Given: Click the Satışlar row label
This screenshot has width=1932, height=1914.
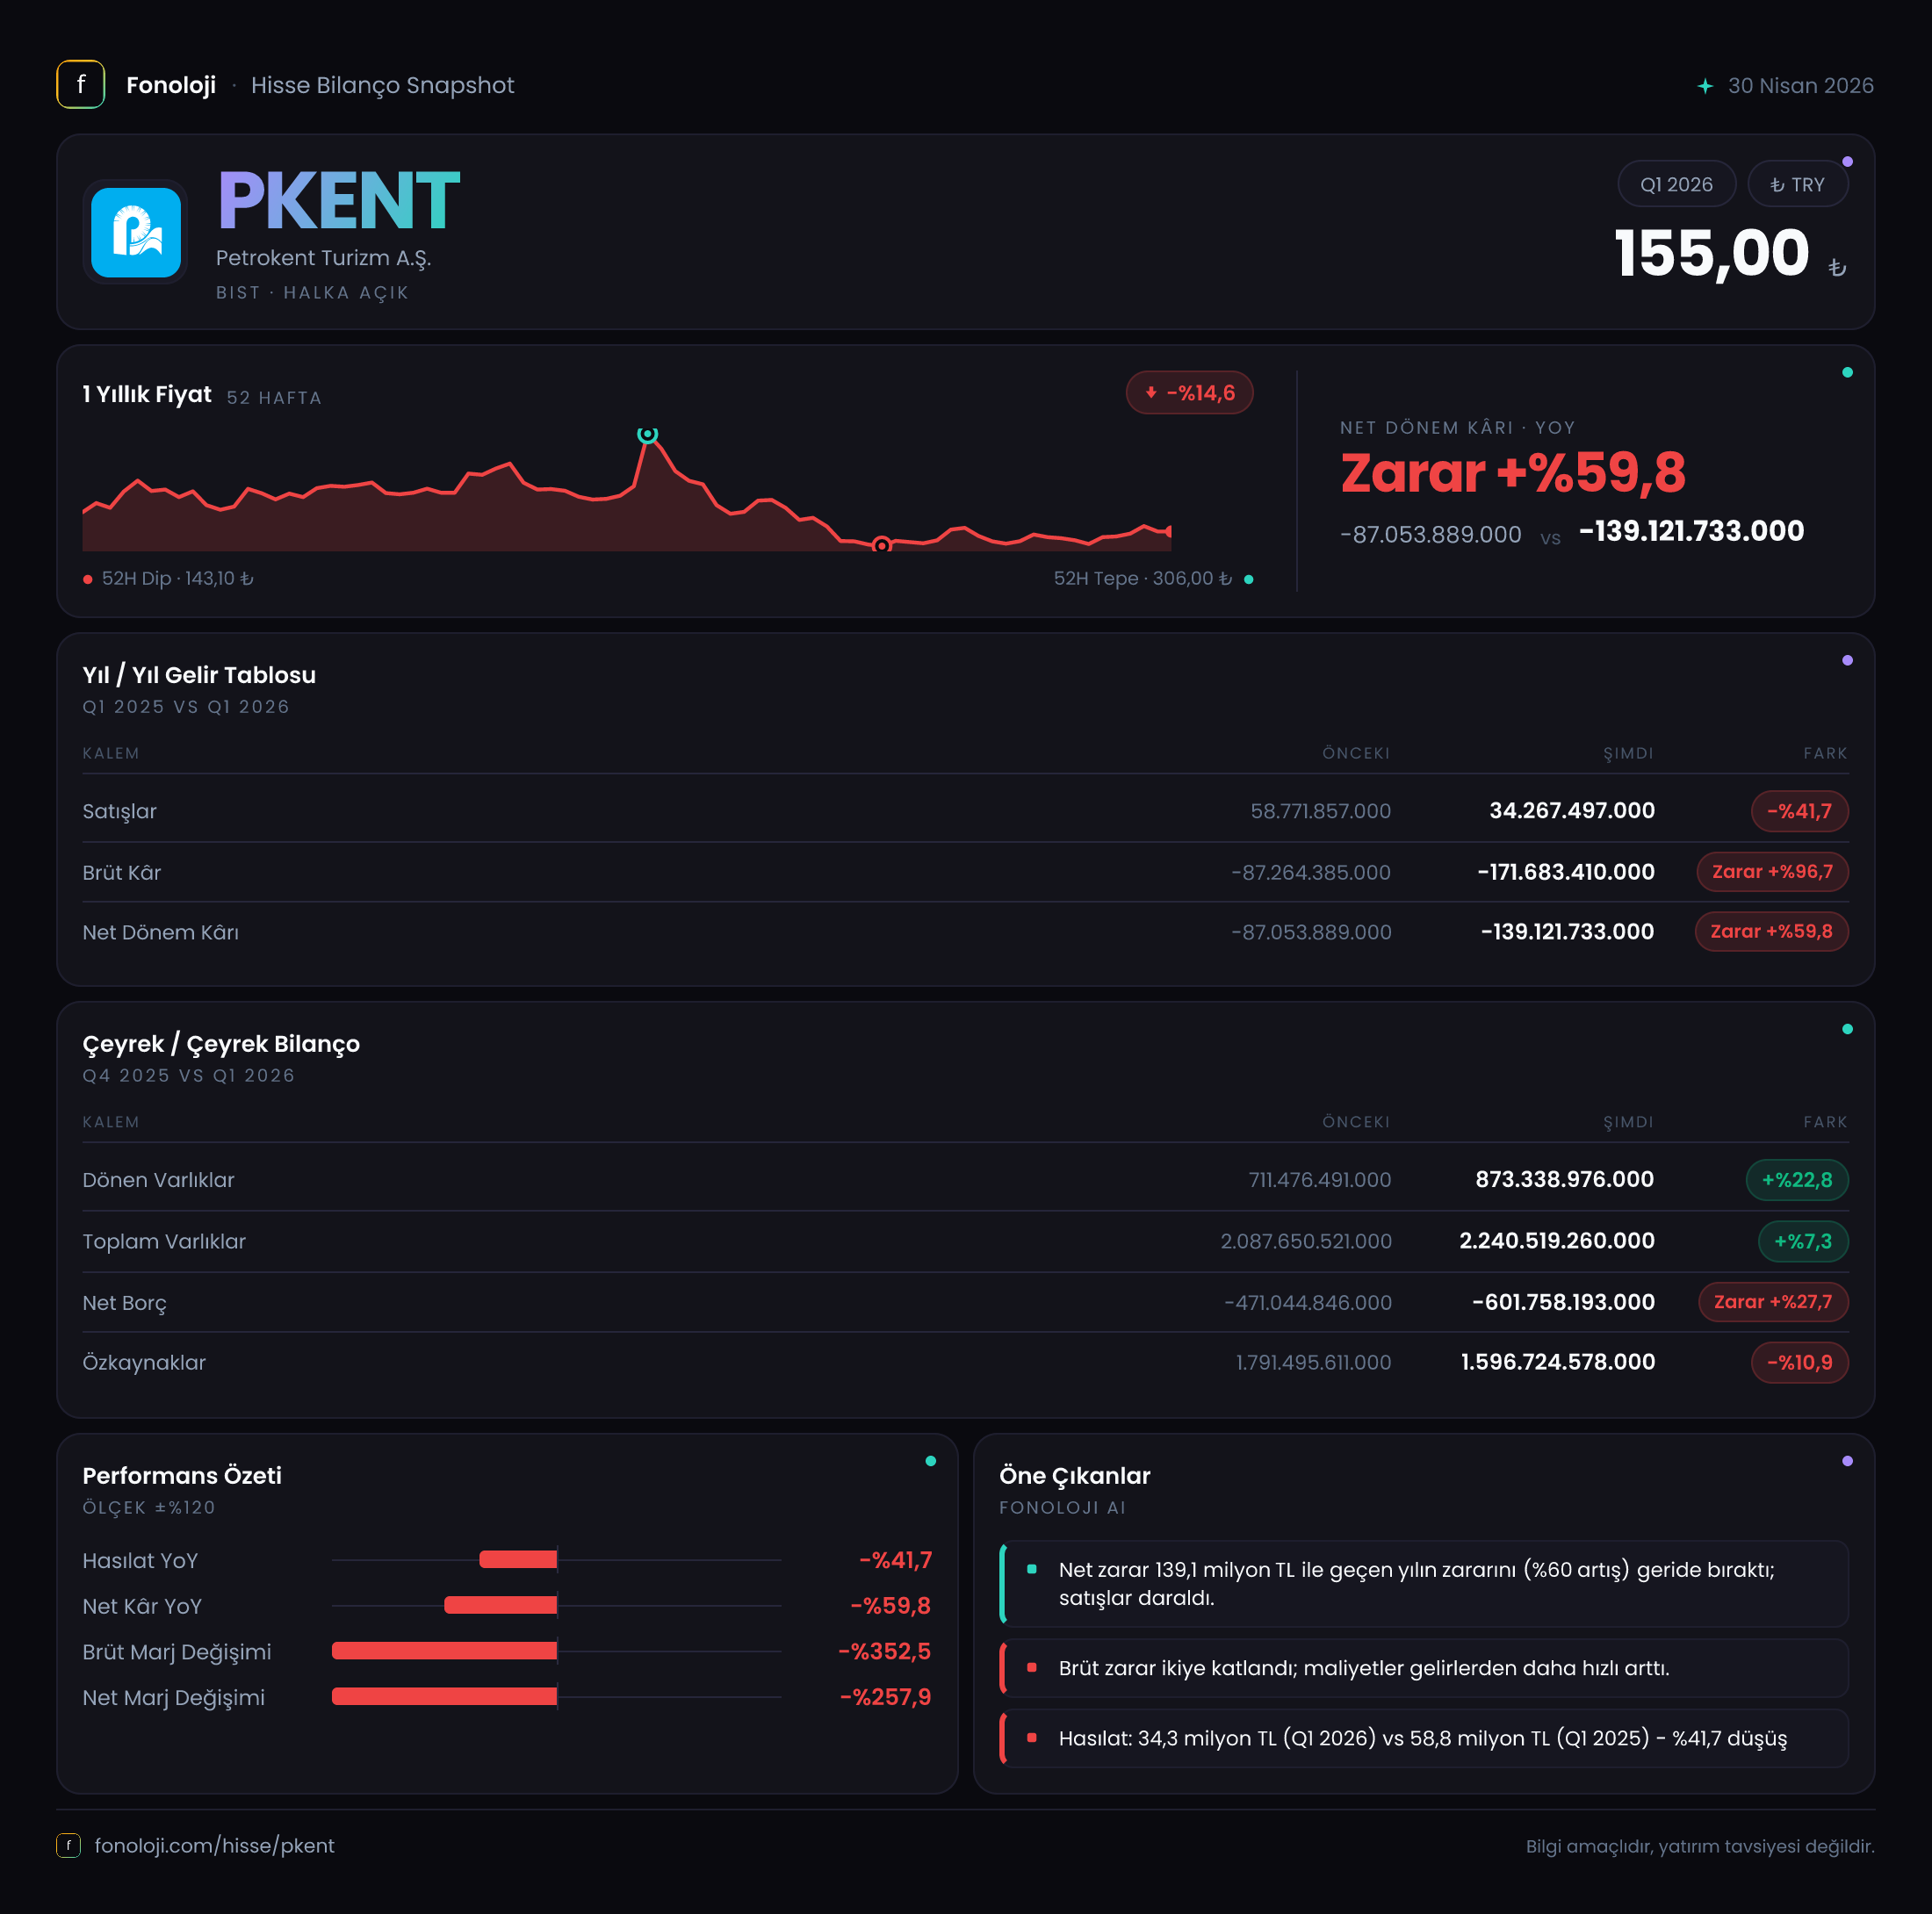Looking at the screenshot, I should click(x=120, y=811).
